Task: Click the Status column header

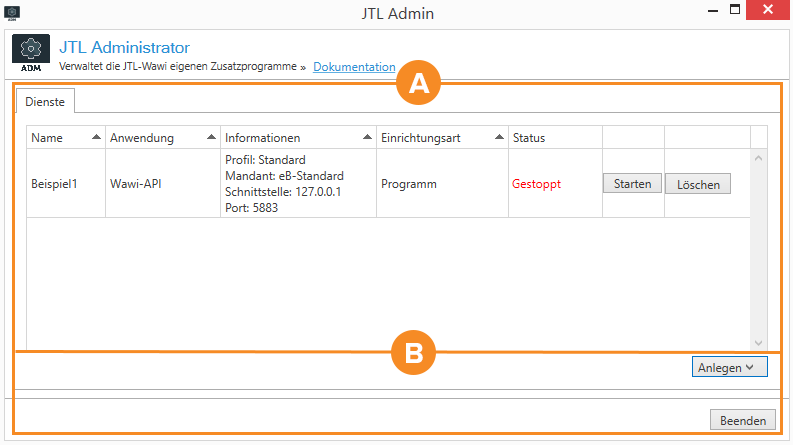Action: click(553, 137)
